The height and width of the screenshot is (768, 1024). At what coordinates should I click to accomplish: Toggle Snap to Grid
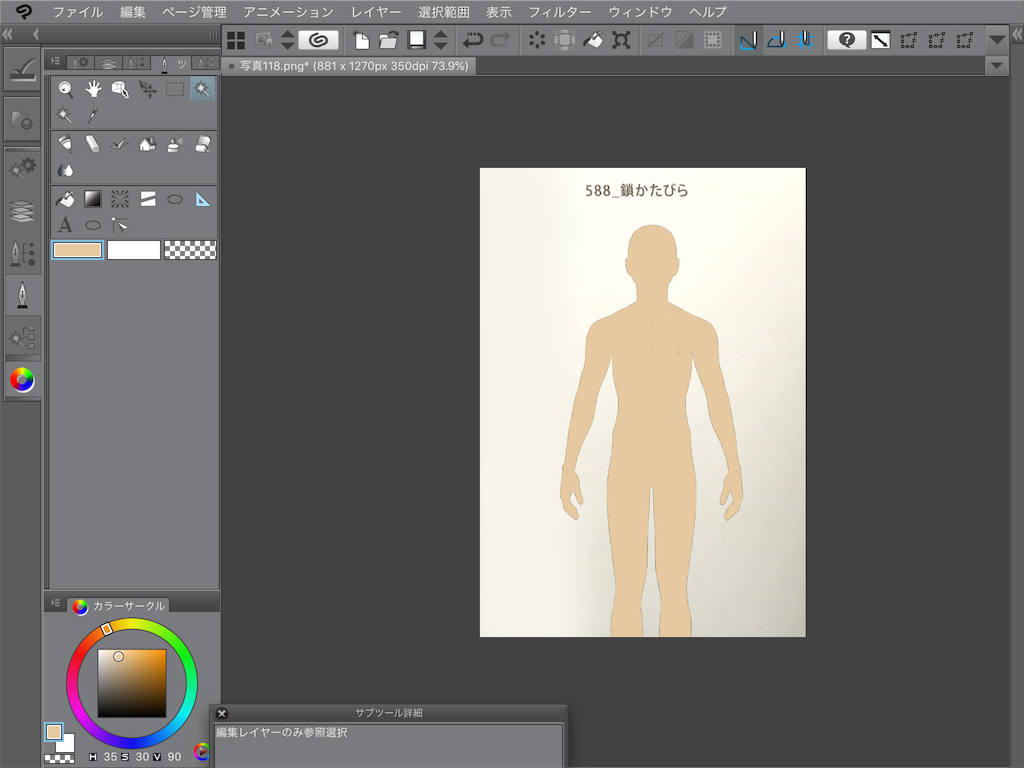[805, 40]
